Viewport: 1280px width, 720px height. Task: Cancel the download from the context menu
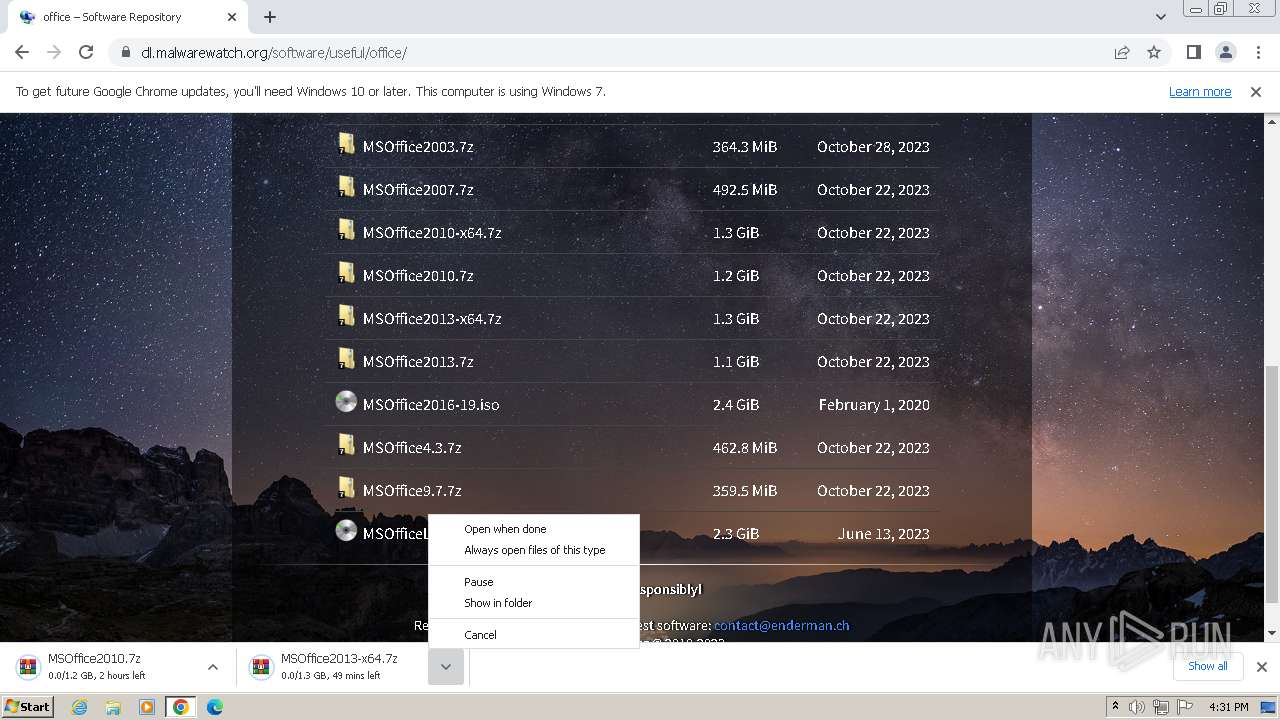[534, 635]
